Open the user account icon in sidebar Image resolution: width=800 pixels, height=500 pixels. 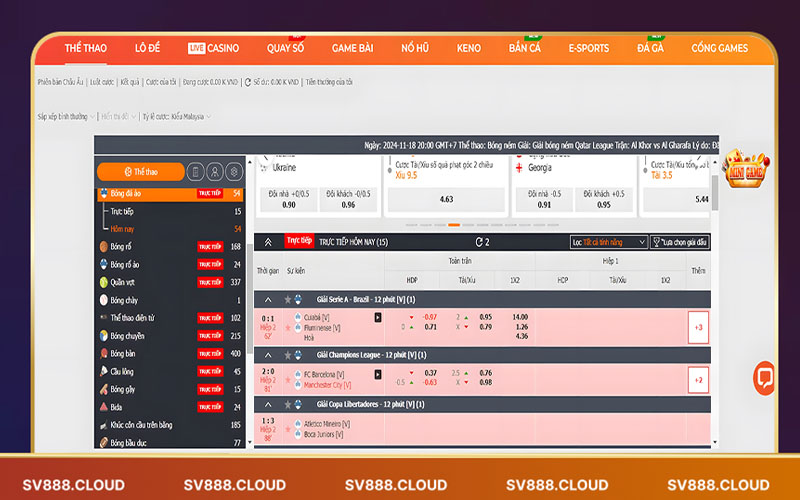pos(215,172)
